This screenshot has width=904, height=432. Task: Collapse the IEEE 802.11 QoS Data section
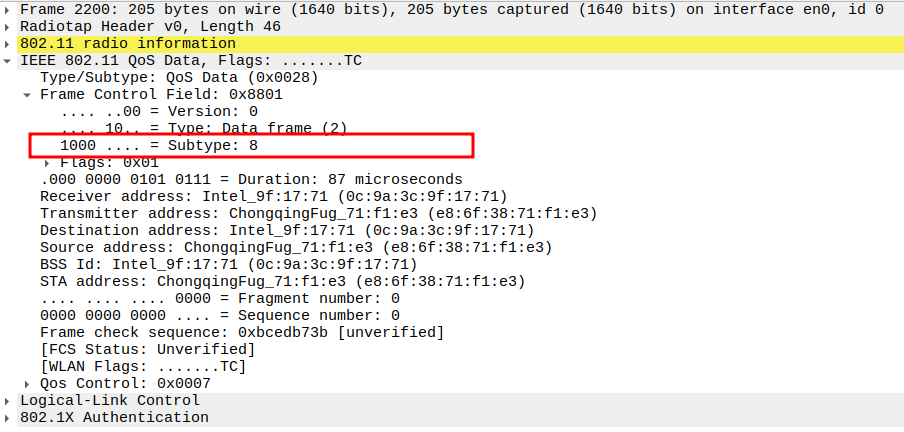point(10,61)
